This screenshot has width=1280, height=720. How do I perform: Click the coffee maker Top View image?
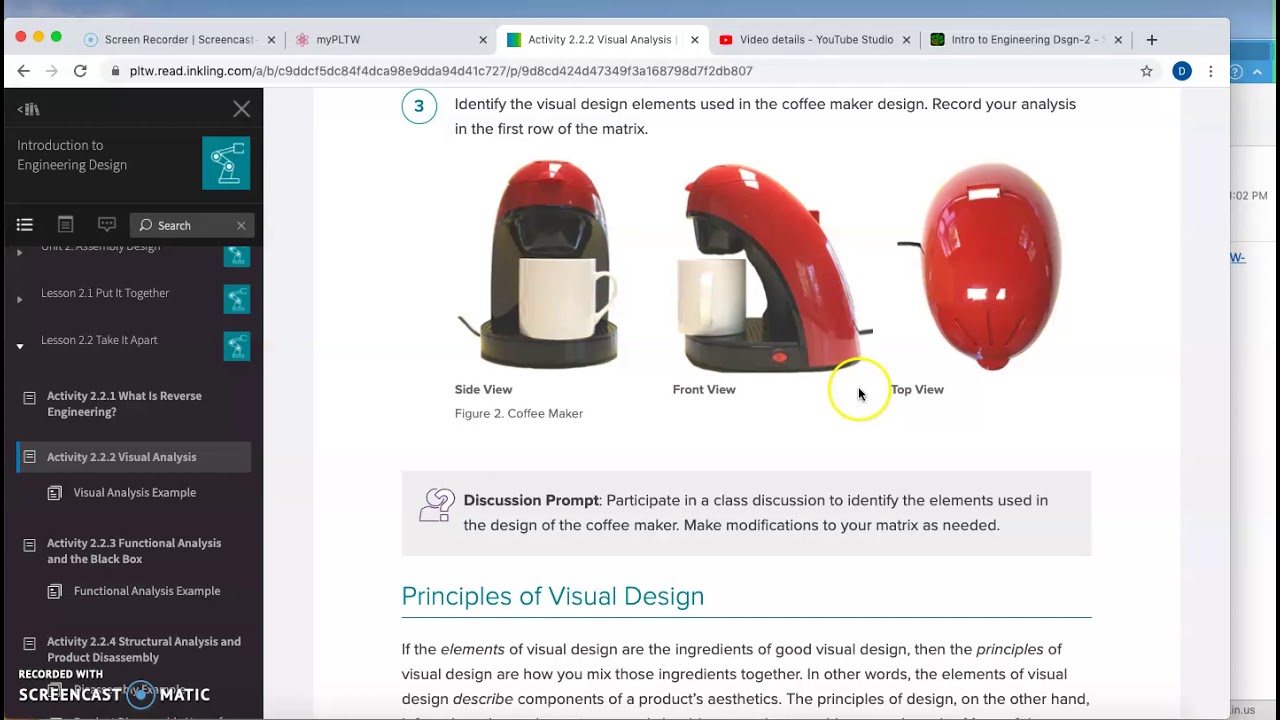tap(981, 265)
